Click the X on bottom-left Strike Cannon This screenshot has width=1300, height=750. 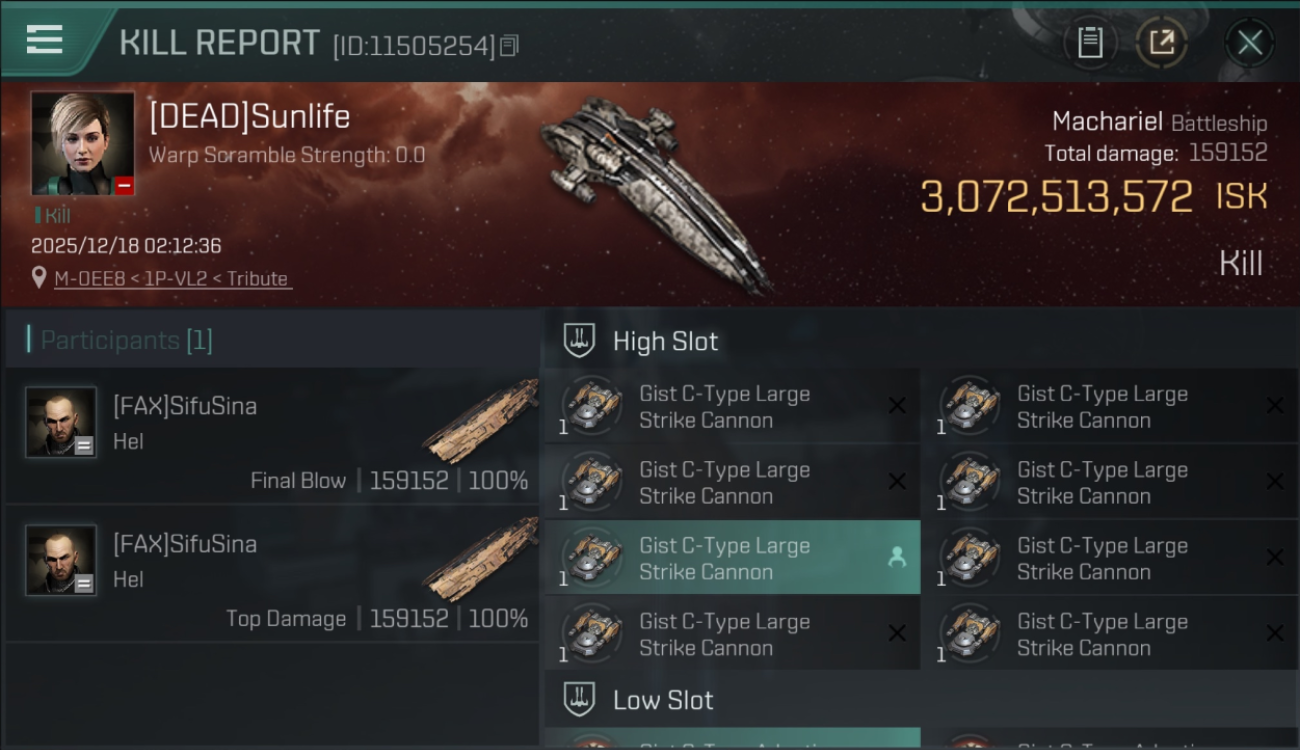pos(897,634)
